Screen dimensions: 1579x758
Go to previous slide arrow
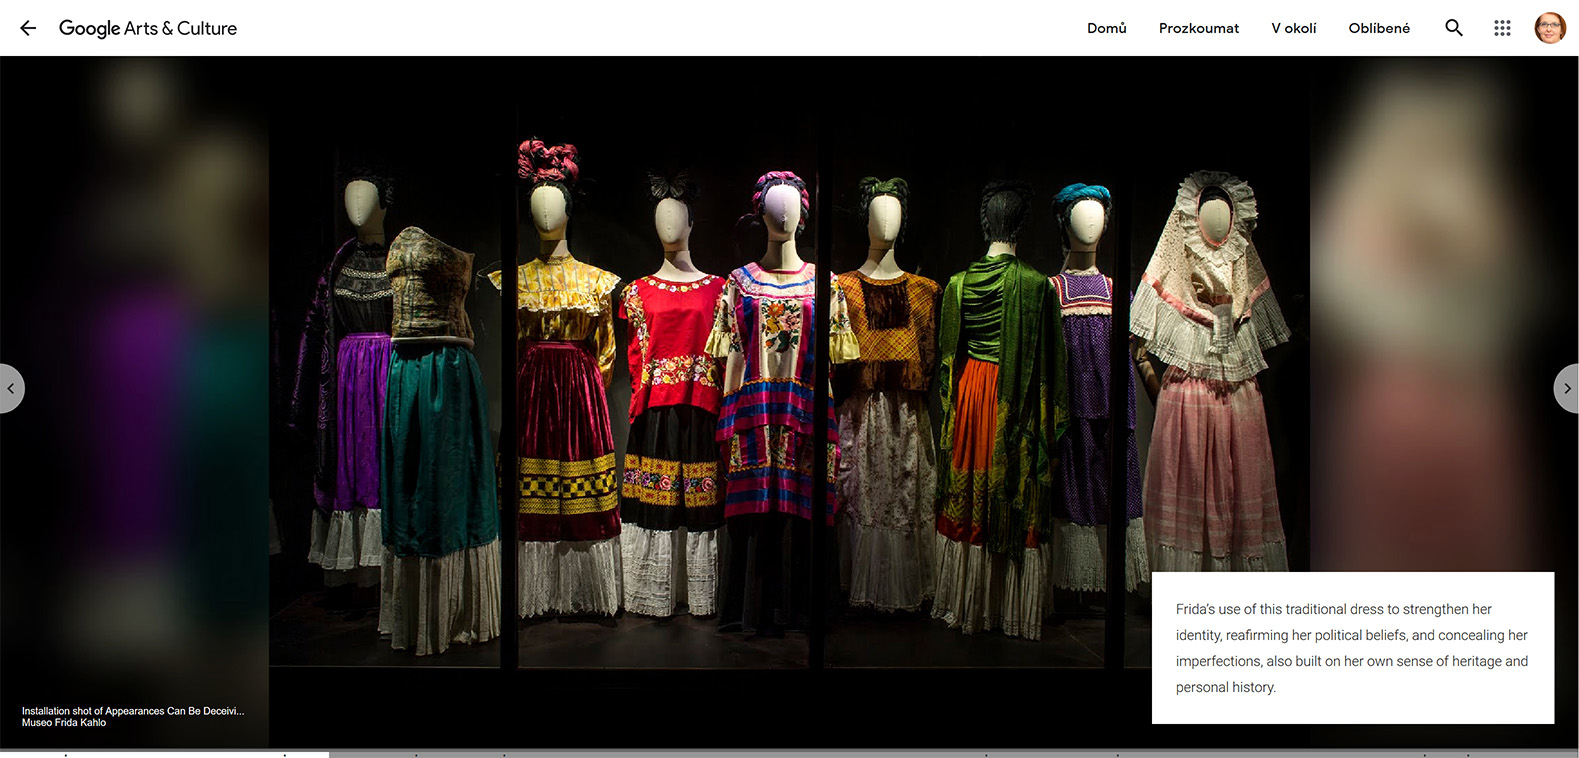(10, 388)
